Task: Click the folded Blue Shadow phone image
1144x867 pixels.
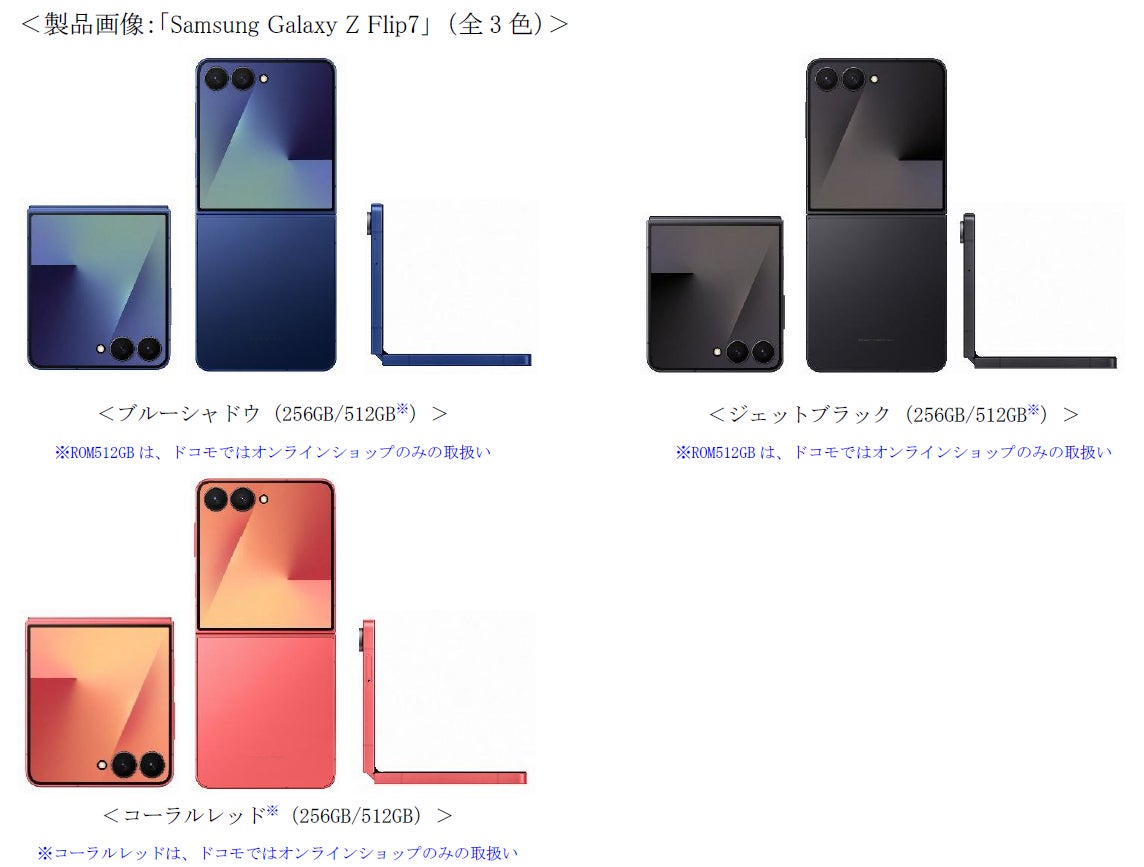Action: tap(99, 288)
